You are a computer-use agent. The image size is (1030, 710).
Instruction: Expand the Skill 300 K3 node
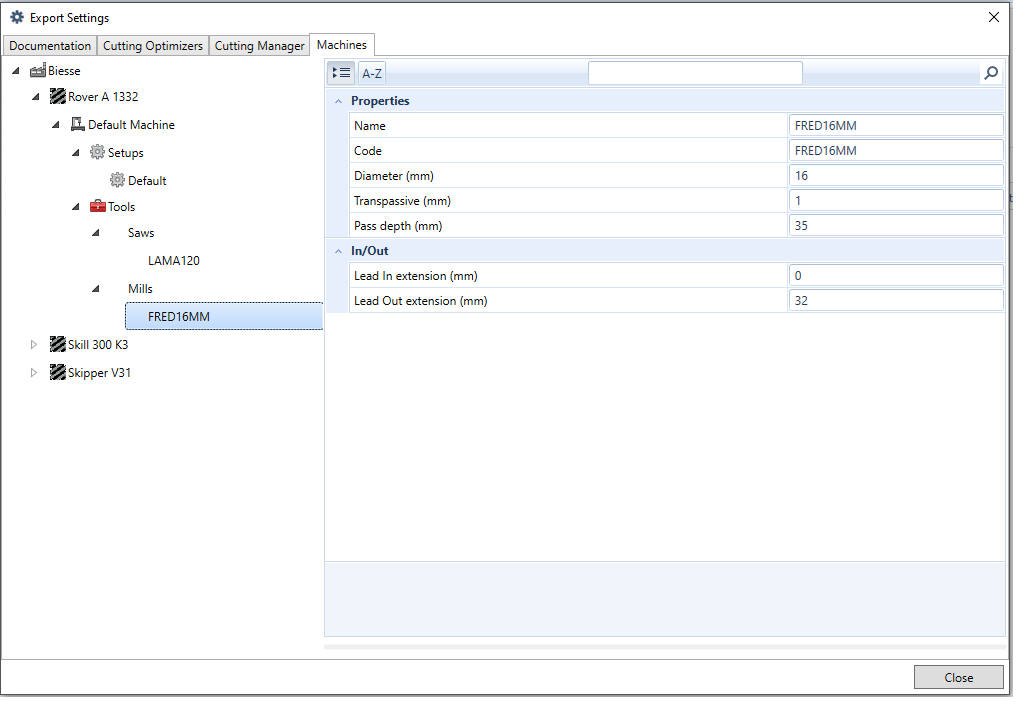coord(34,344)
